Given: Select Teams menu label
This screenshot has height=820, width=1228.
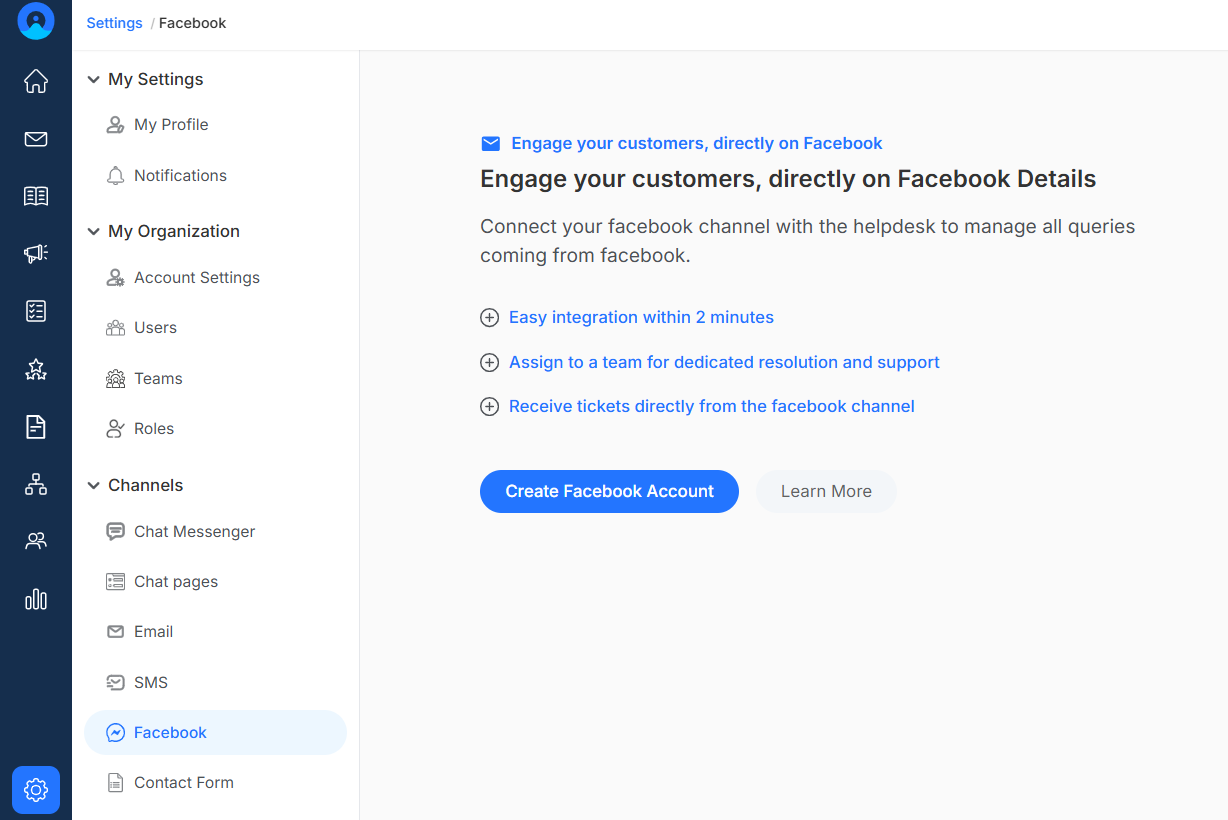Looking at the screenshot, I should tap(158, 379).
